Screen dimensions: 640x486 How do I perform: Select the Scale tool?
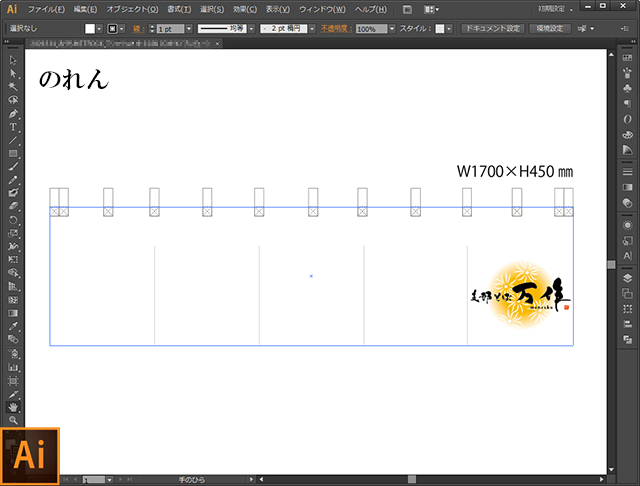13,233
